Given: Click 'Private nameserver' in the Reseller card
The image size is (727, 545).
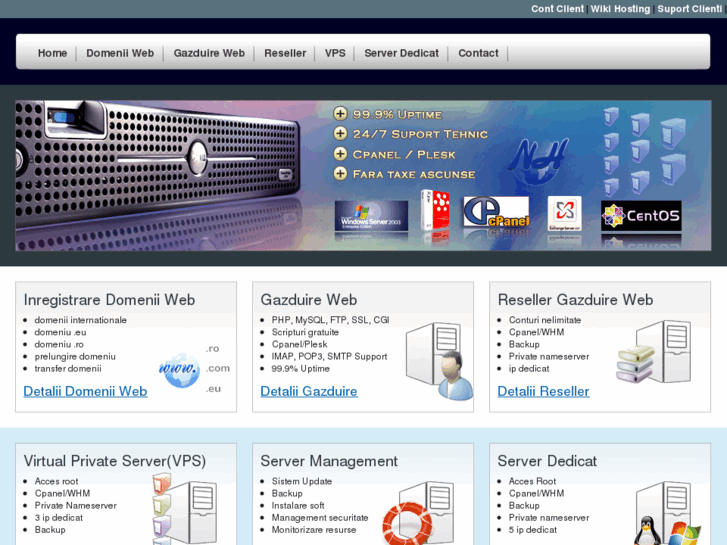Looking at the screenshot, I should click(x=549, y=357).
